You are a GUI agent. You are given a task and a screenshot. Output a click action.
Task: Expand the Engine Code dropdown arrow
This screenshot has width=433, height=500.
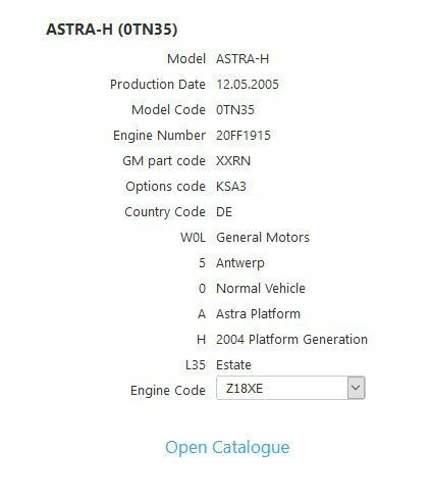pyautogui.click(x=356, y=388)
